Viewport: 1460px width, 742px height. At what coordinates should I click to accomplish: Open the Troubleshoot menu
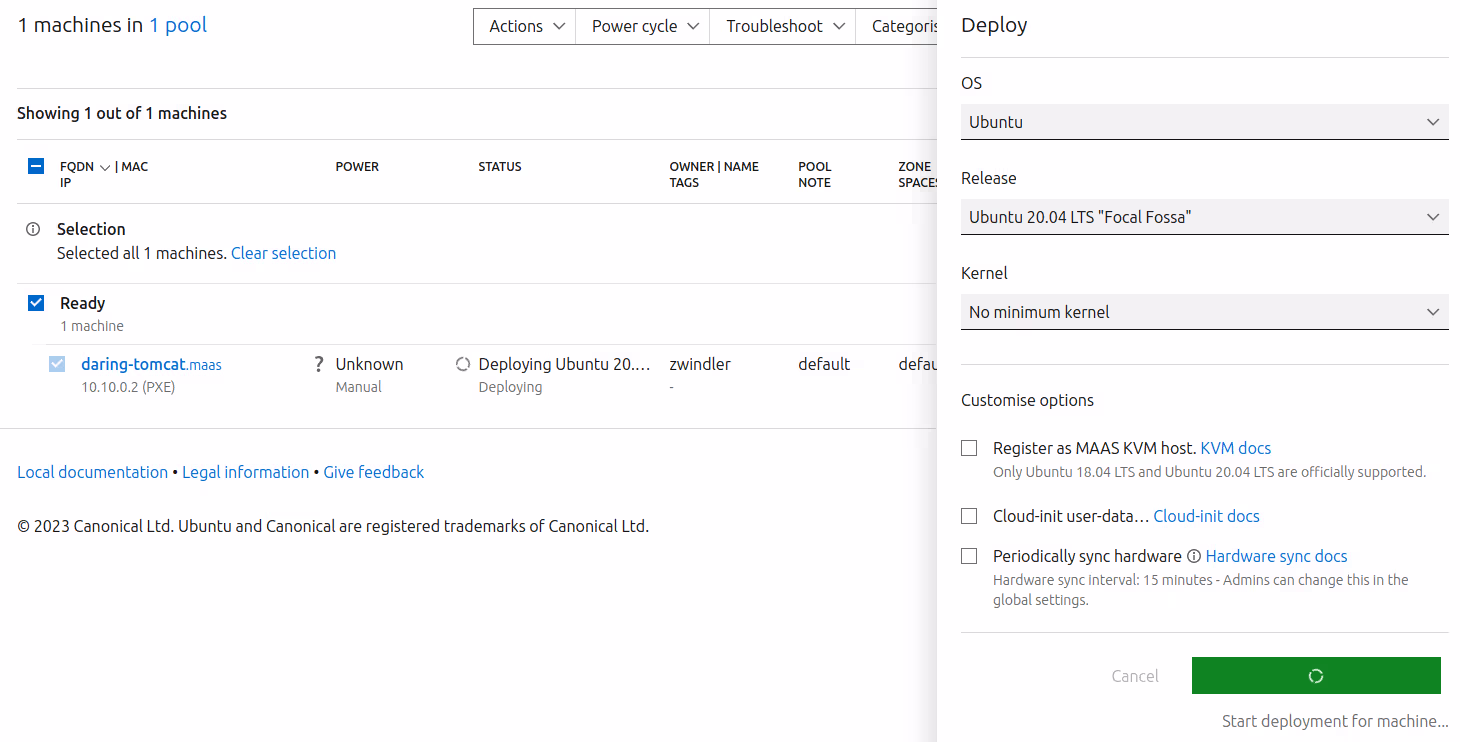click(783, 26)
